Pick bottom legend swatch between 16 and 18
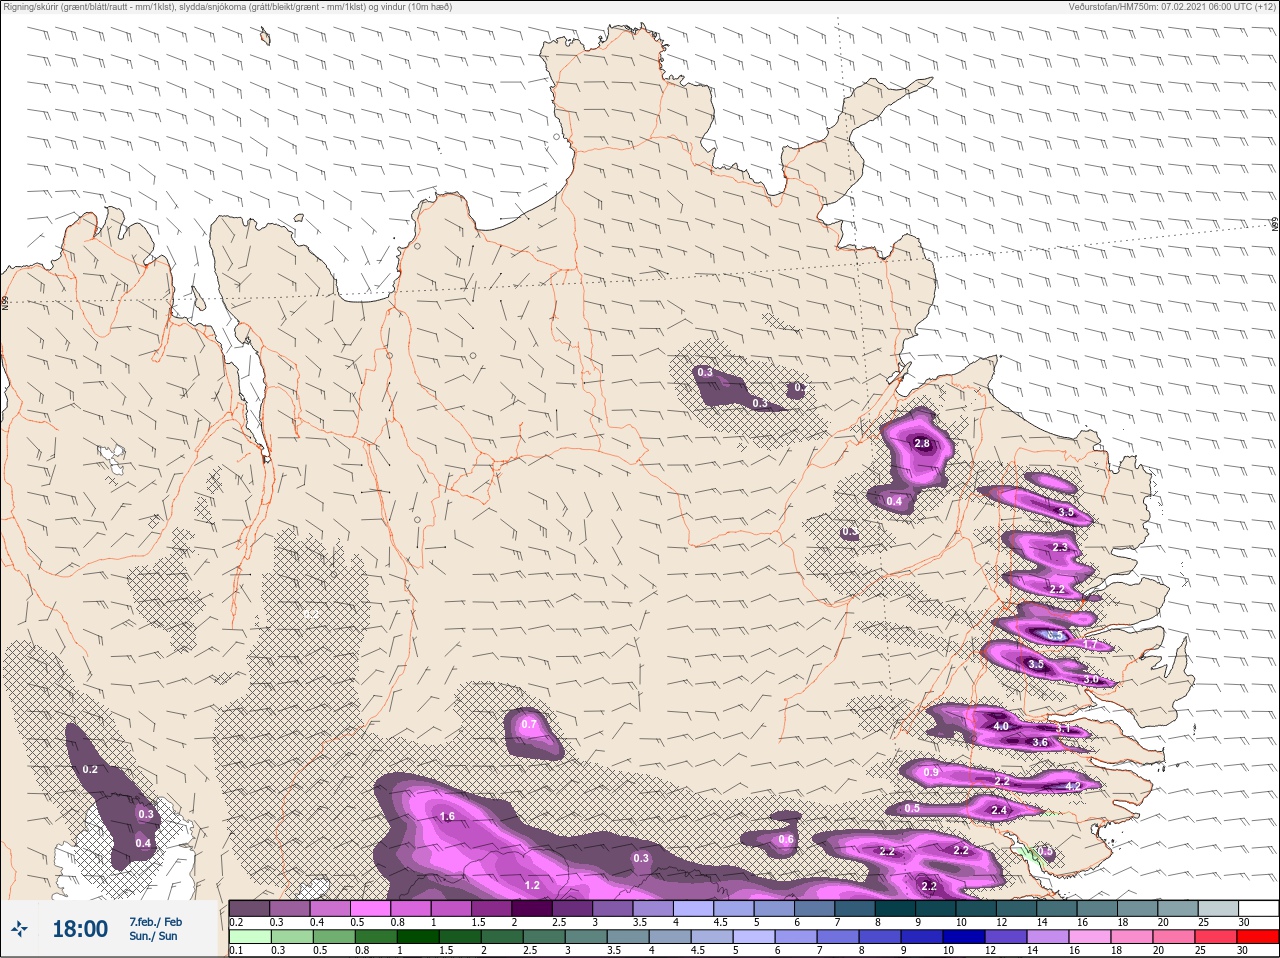 [x=1090, y=937]
